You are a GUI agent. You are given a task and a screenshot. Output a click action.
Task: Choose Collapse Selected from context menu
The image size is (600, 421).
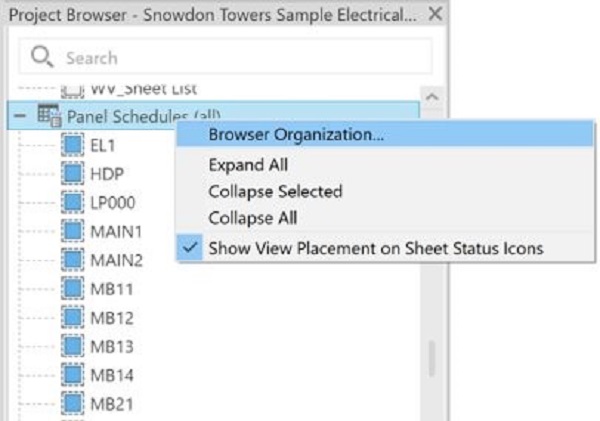tap(275, 191)
